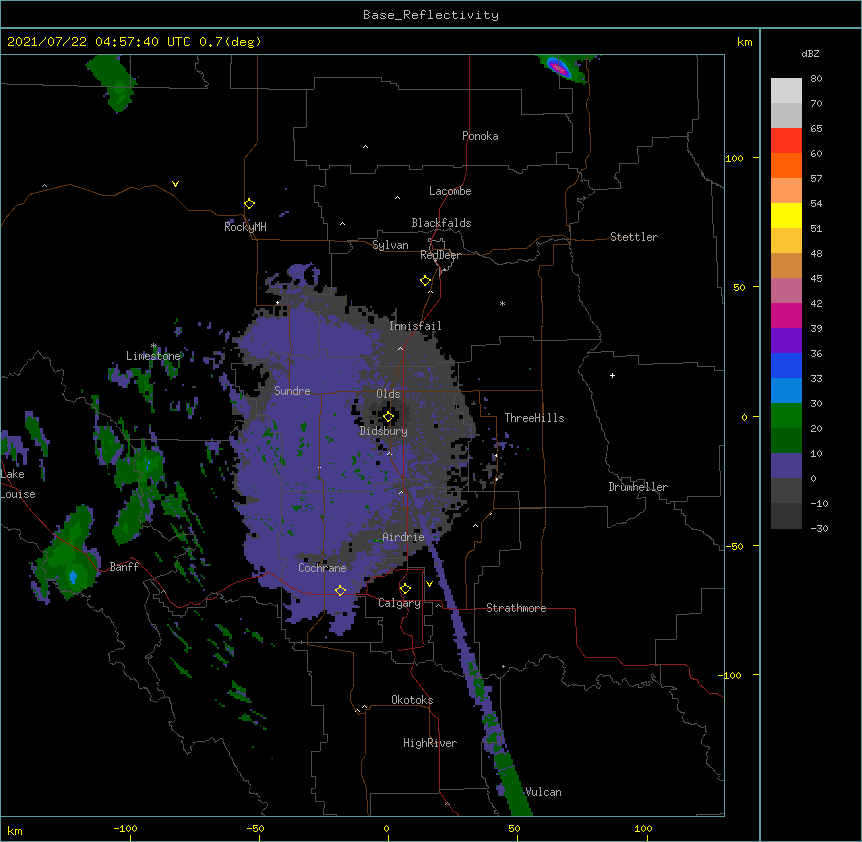Select the yellow diamond marker between Olds and Didsbury
862x842 pixels.
388,417
